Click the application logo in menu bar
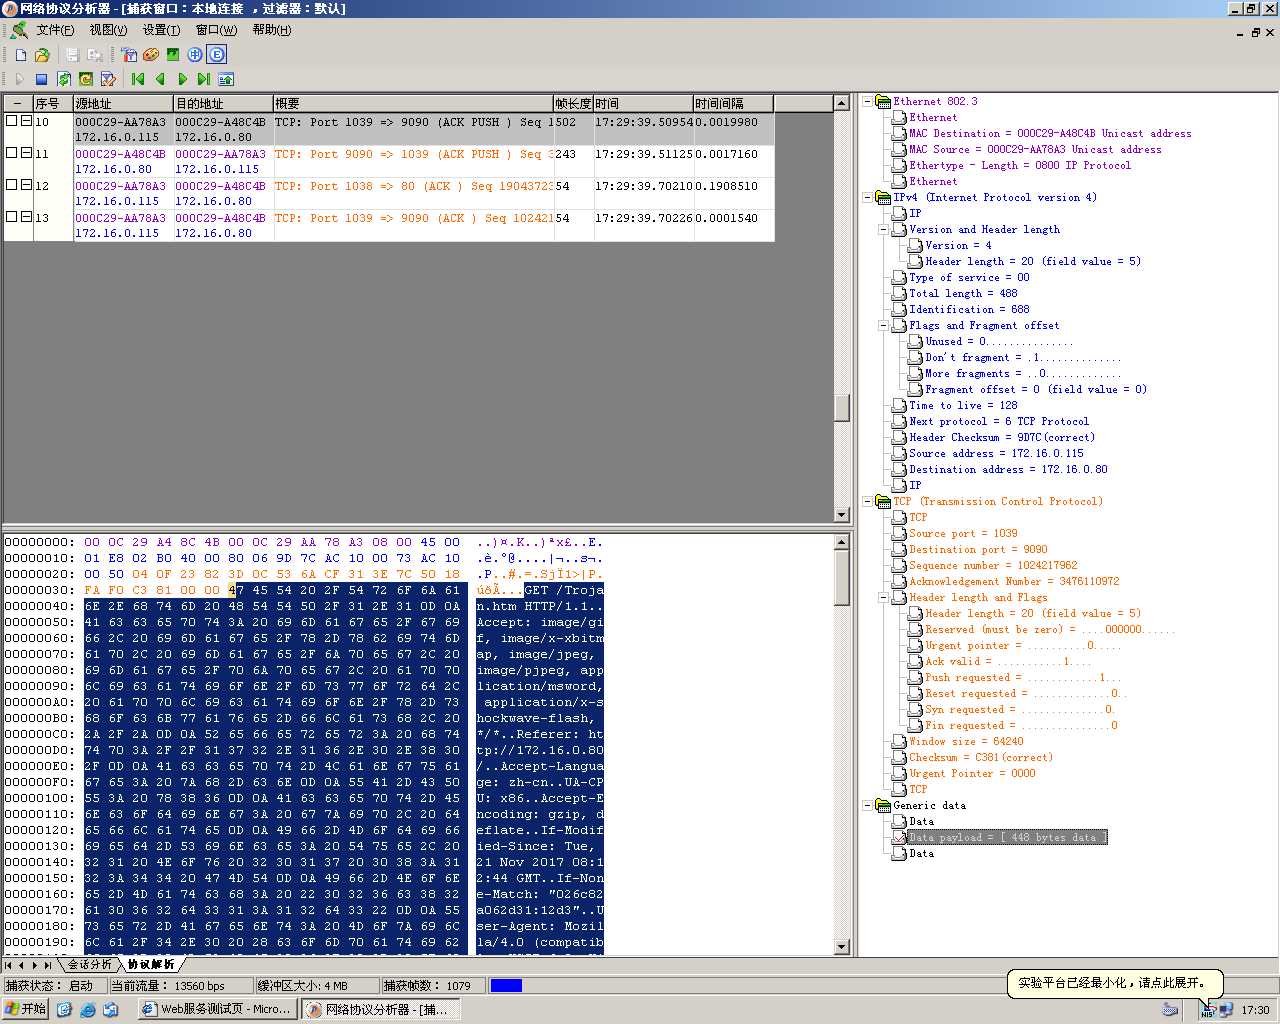Screen dimensions: 1280x1024 tap(19, 30)
